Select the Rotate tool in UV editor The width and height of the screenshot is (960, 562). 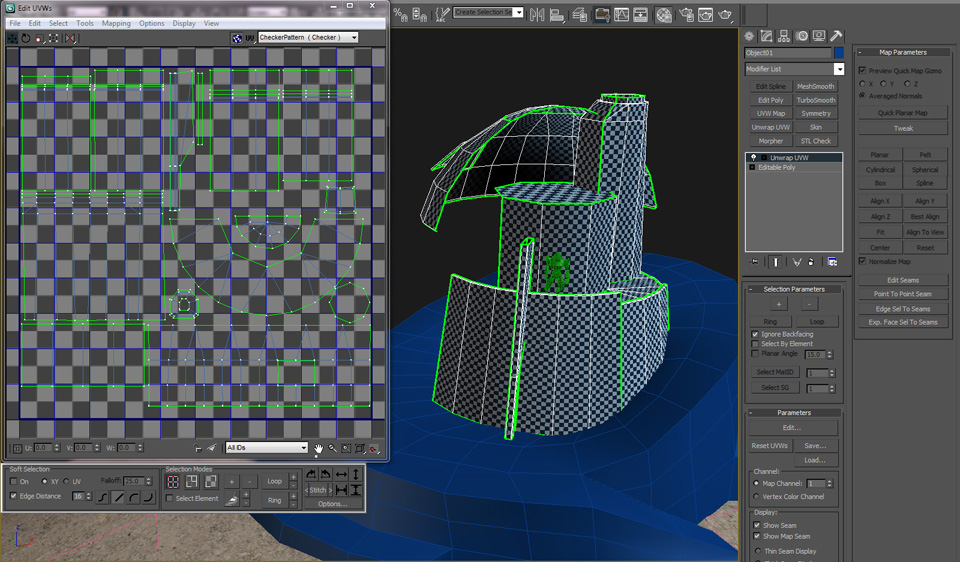24,38
